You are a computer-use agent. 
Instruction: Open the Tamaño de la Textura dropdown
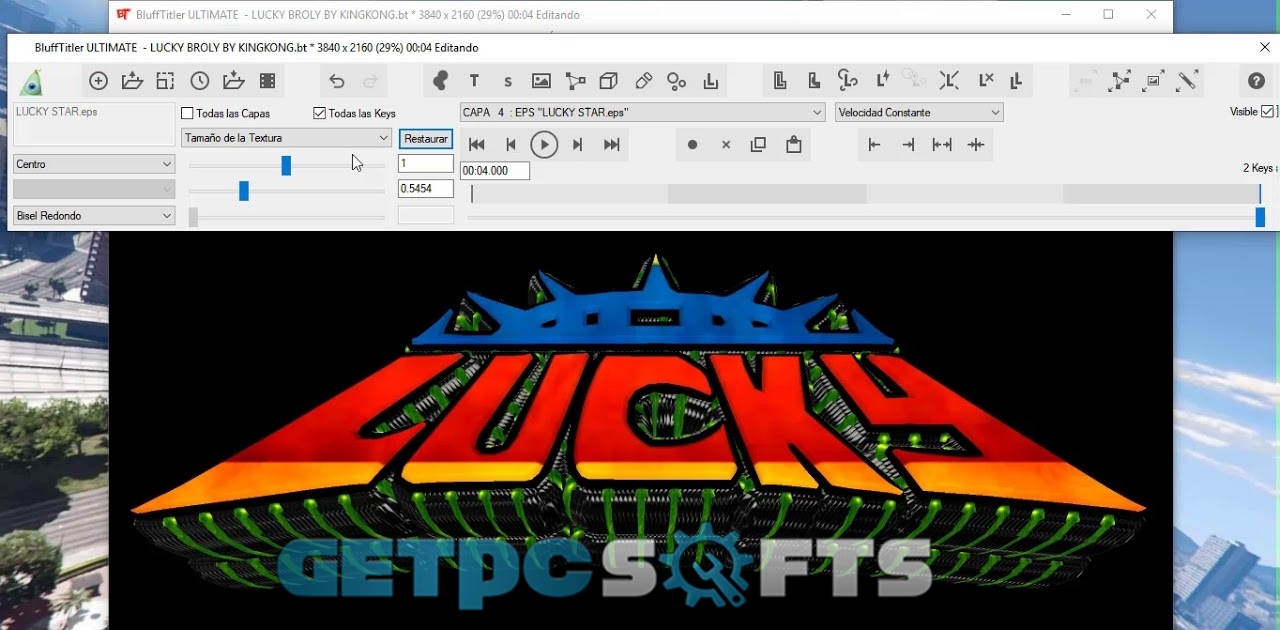[286, 138]
